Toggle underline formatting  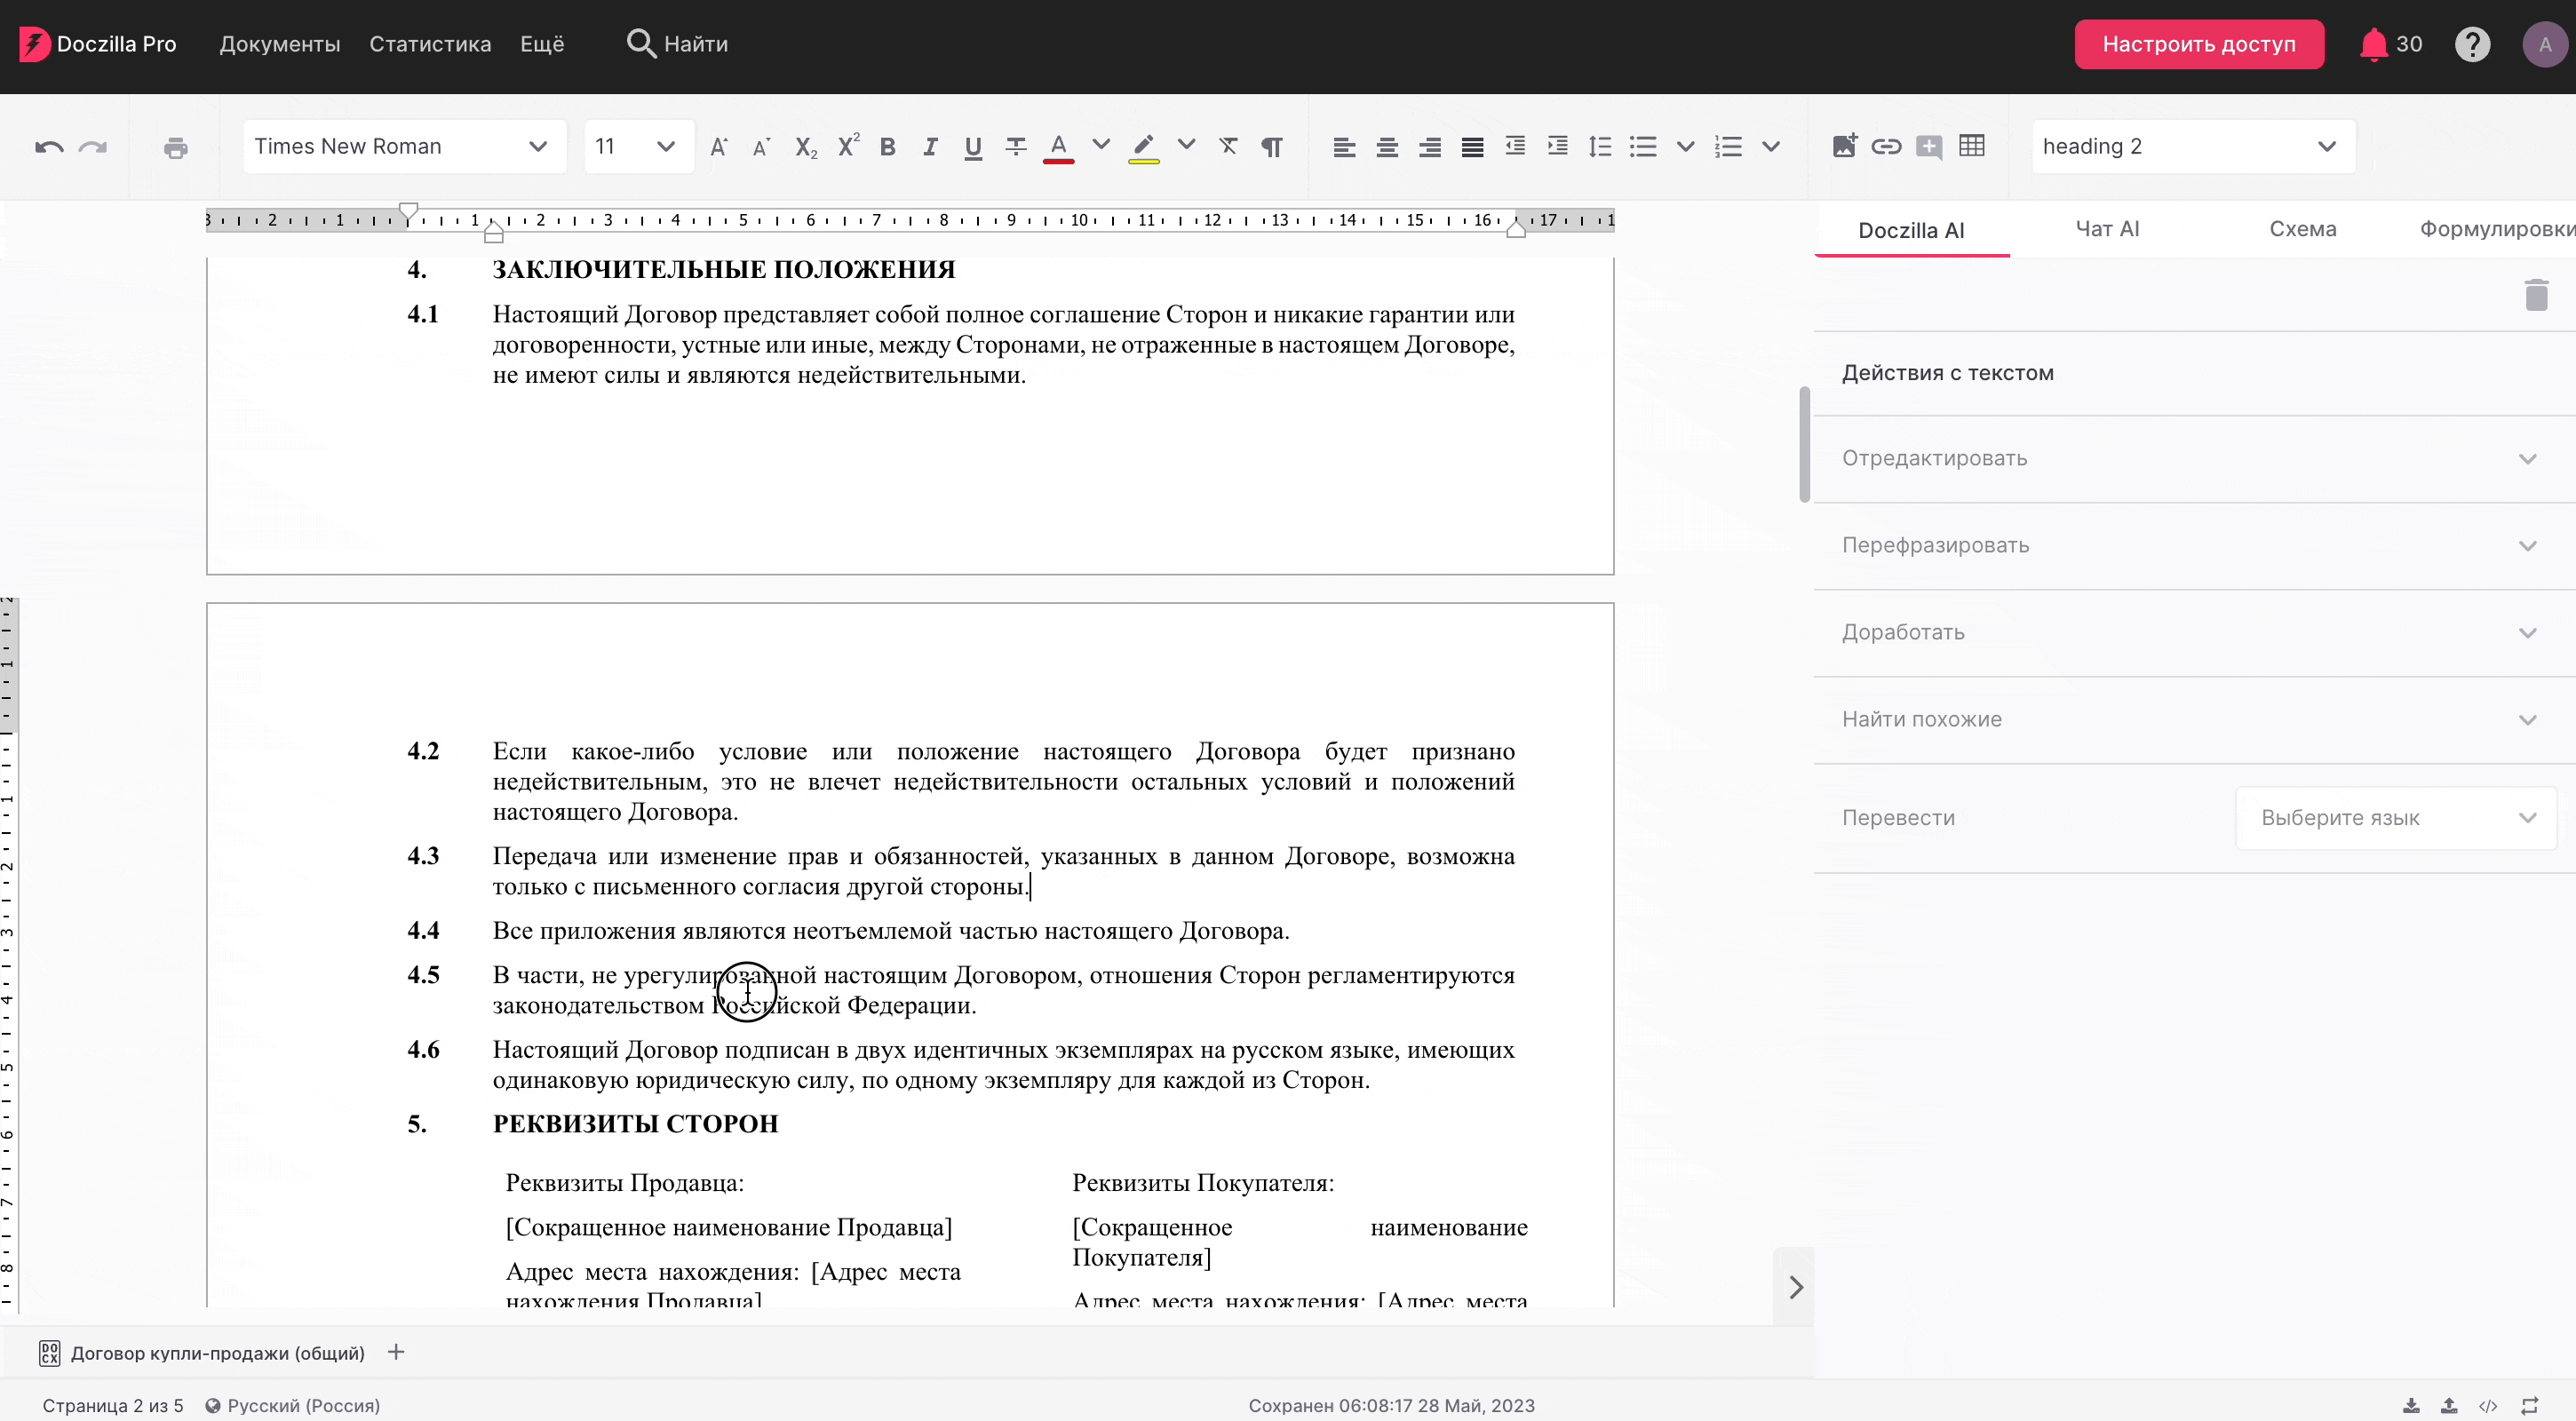(972, 148)
